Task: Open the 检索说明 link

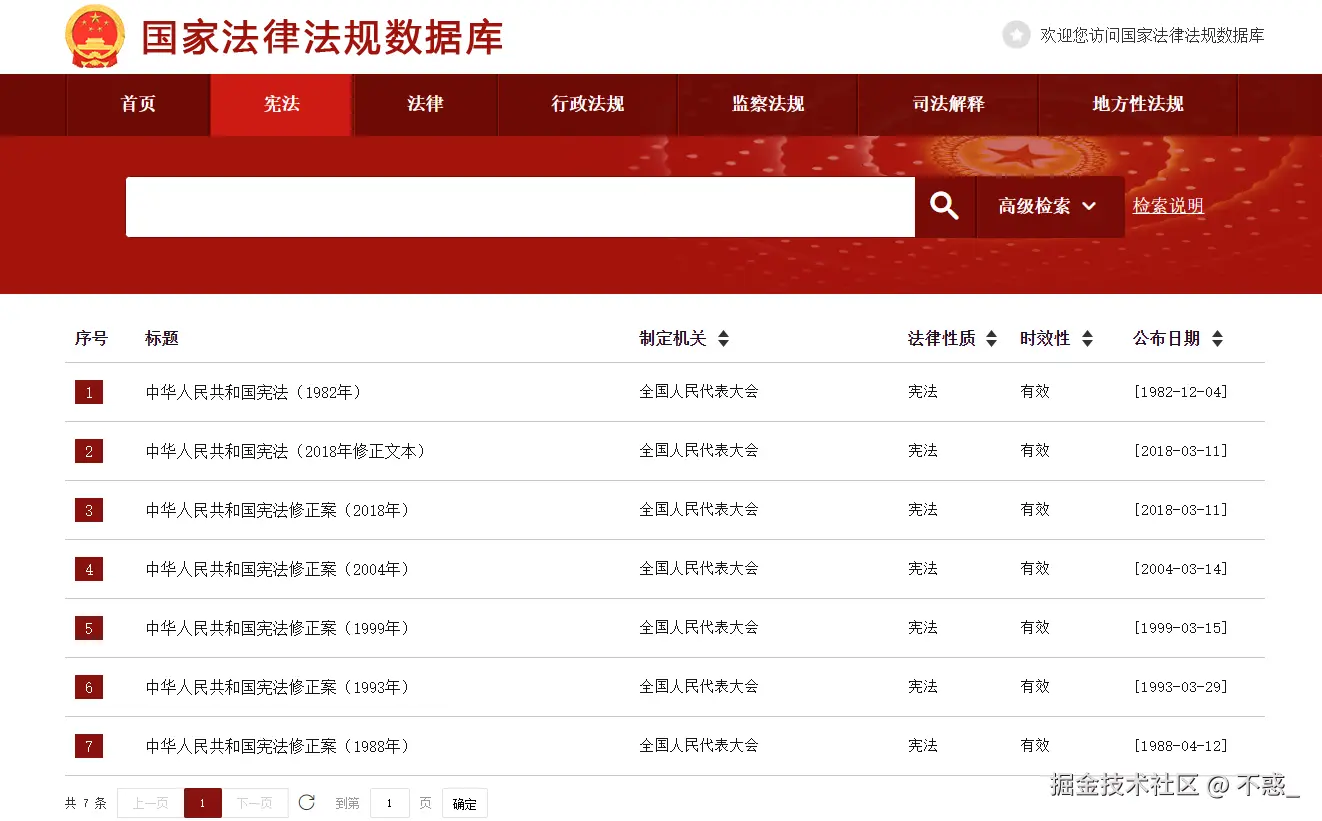Action: [1168, 206]
